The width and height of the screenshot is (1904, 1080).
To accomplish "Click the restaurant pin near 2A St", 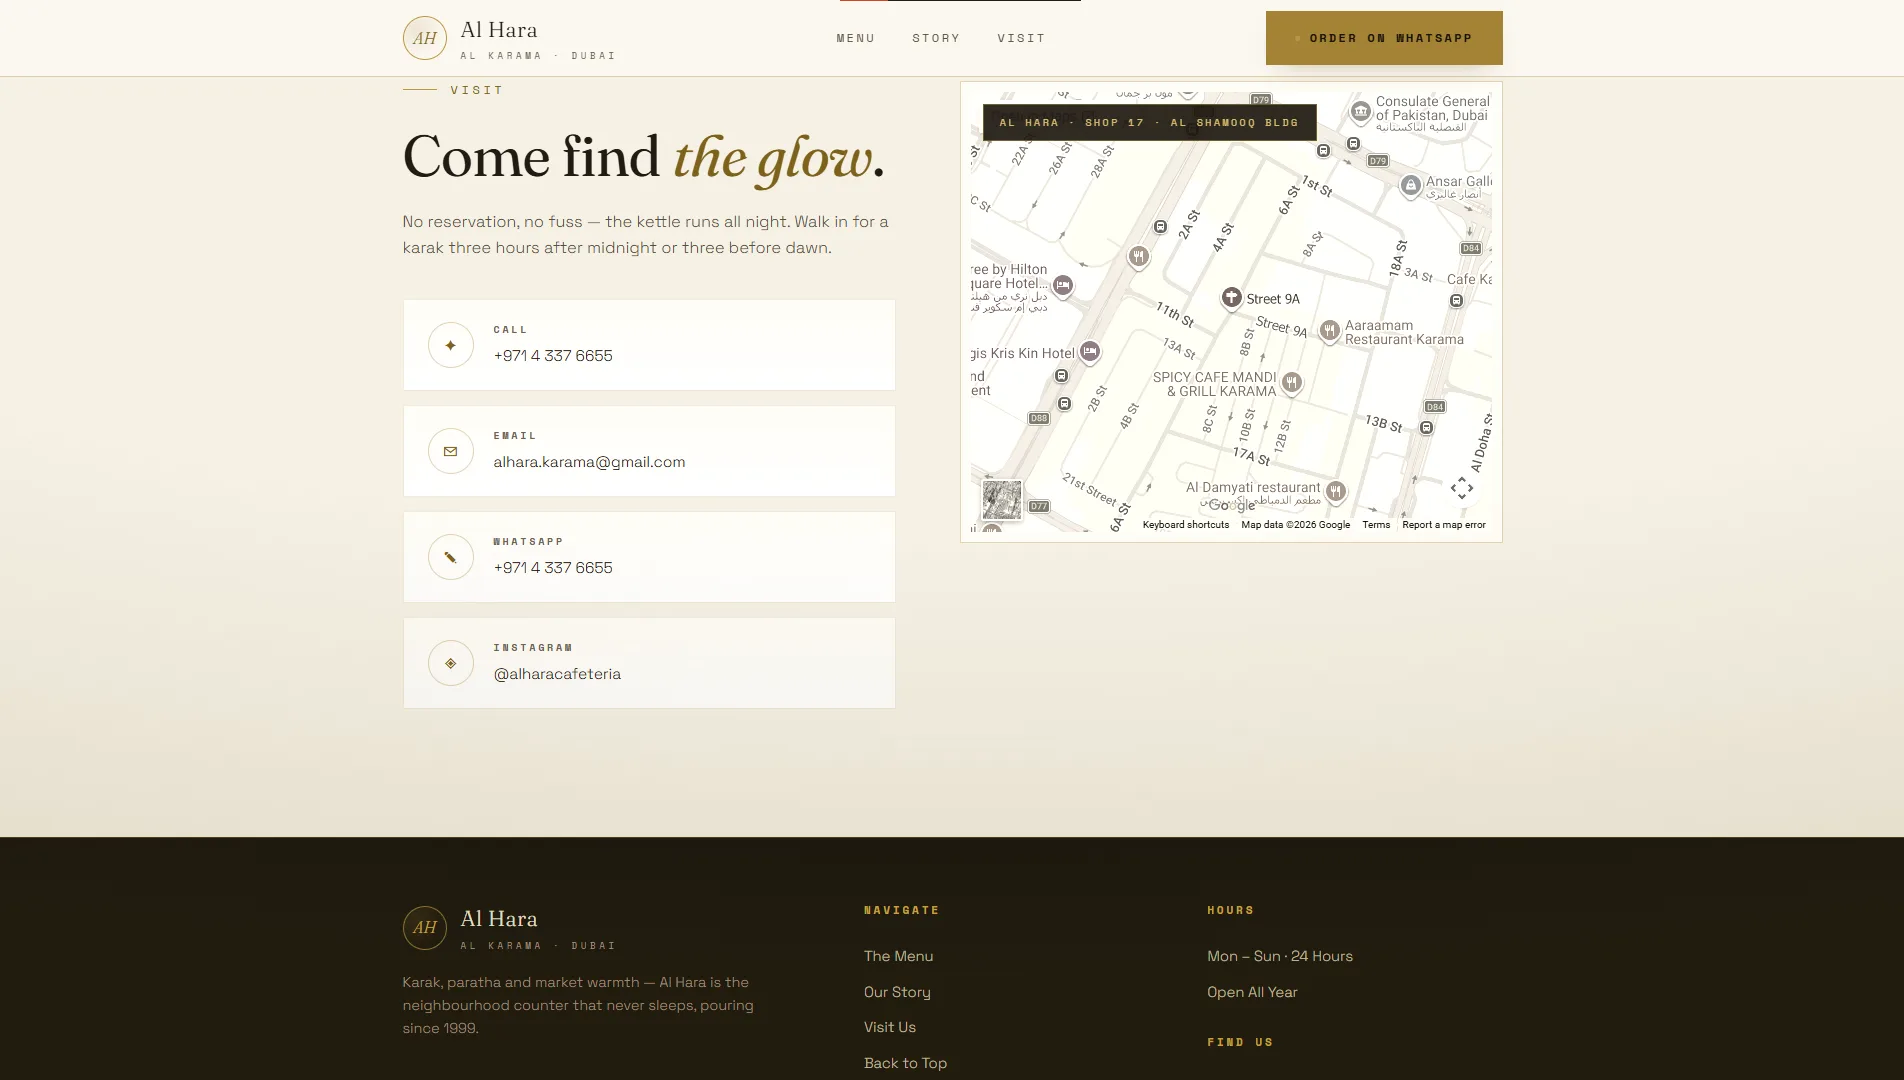I will click(1138, 257).
